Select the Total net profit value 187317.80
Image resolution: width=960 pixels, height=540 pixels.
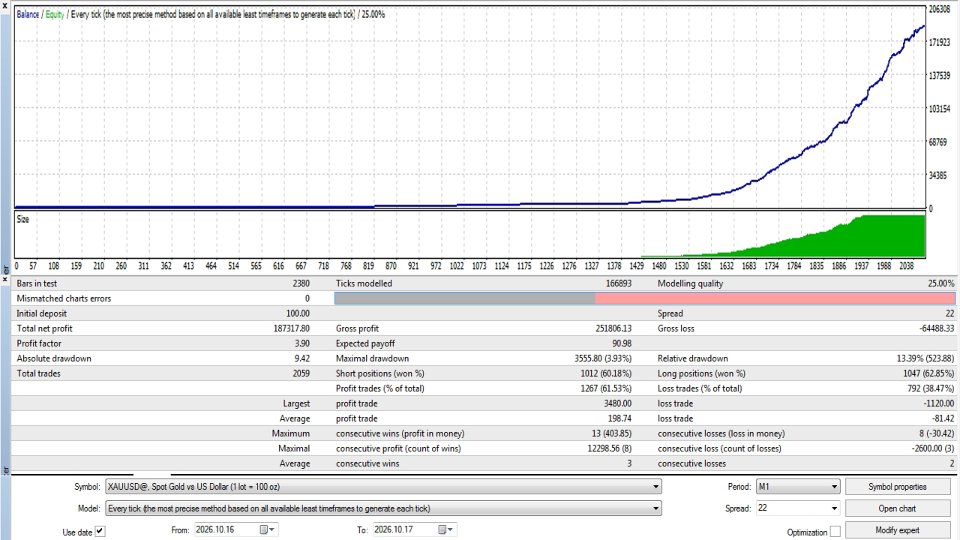coord(291,329)
